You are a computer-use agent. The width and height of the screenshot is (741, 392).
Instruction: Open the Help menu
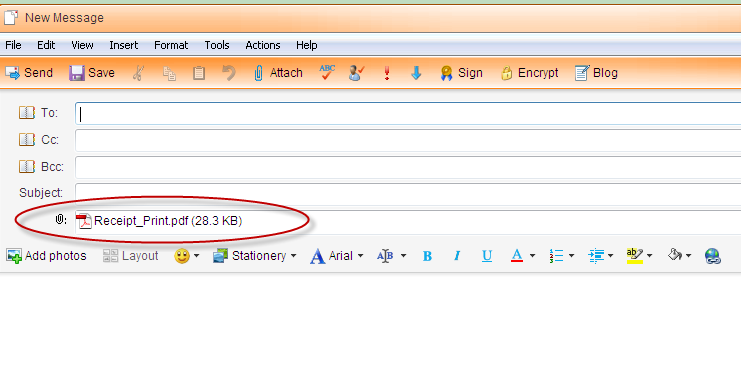click(x=307, y=45)
